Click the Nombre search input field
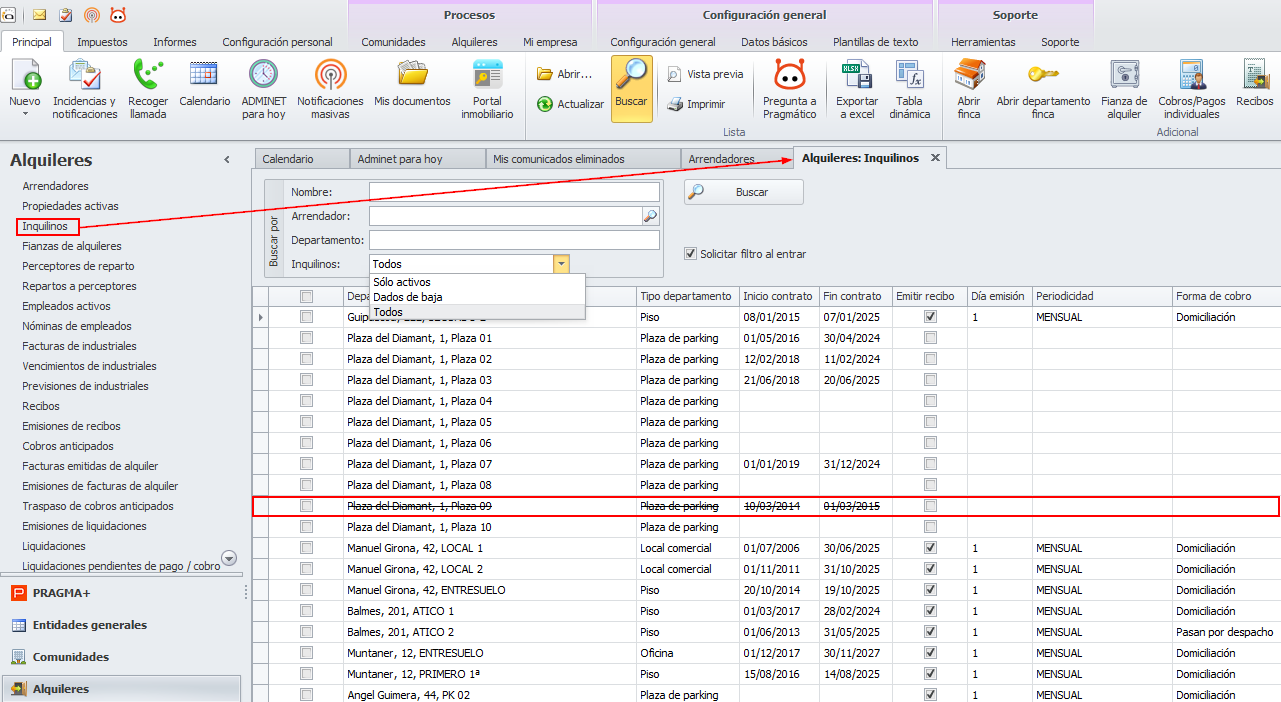The image size is (1281, 702). pyautogui.click(x=514, y=192)
